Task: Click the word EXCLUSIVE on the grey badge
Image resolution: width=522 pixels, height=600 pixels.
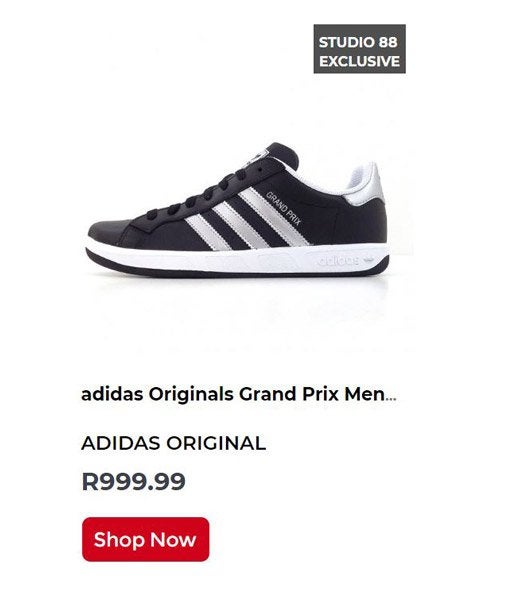Action: click(359, 61)
